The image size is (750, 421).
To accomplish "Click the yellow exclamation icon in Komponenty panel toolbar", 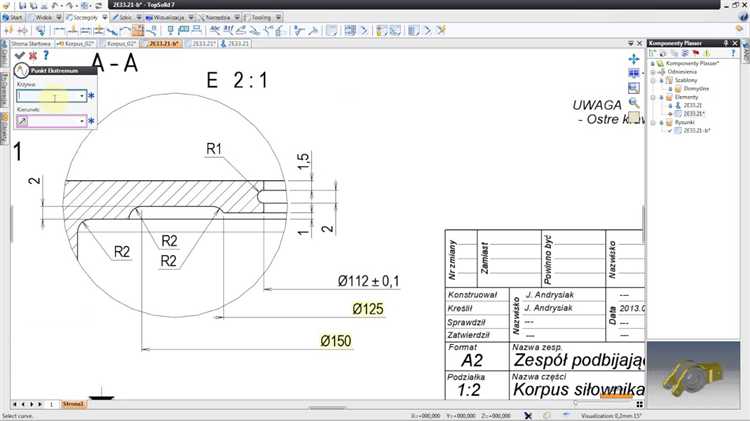I will 707,53.
